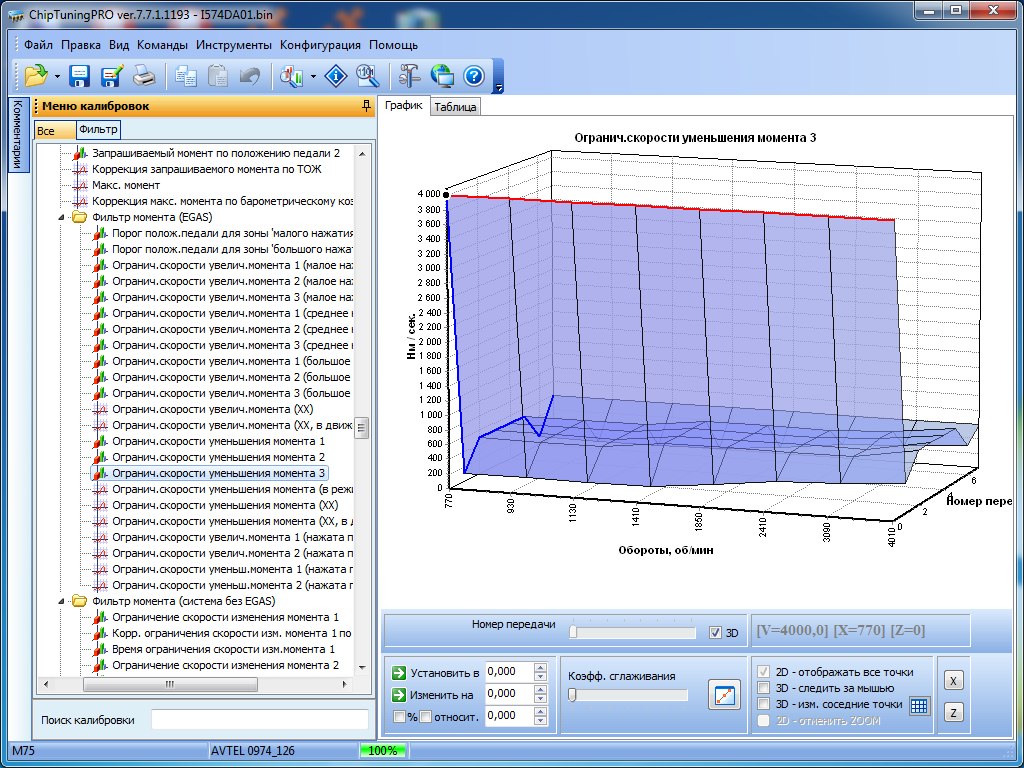Click the X axis button
The image size is (1024, 768).
954,681
